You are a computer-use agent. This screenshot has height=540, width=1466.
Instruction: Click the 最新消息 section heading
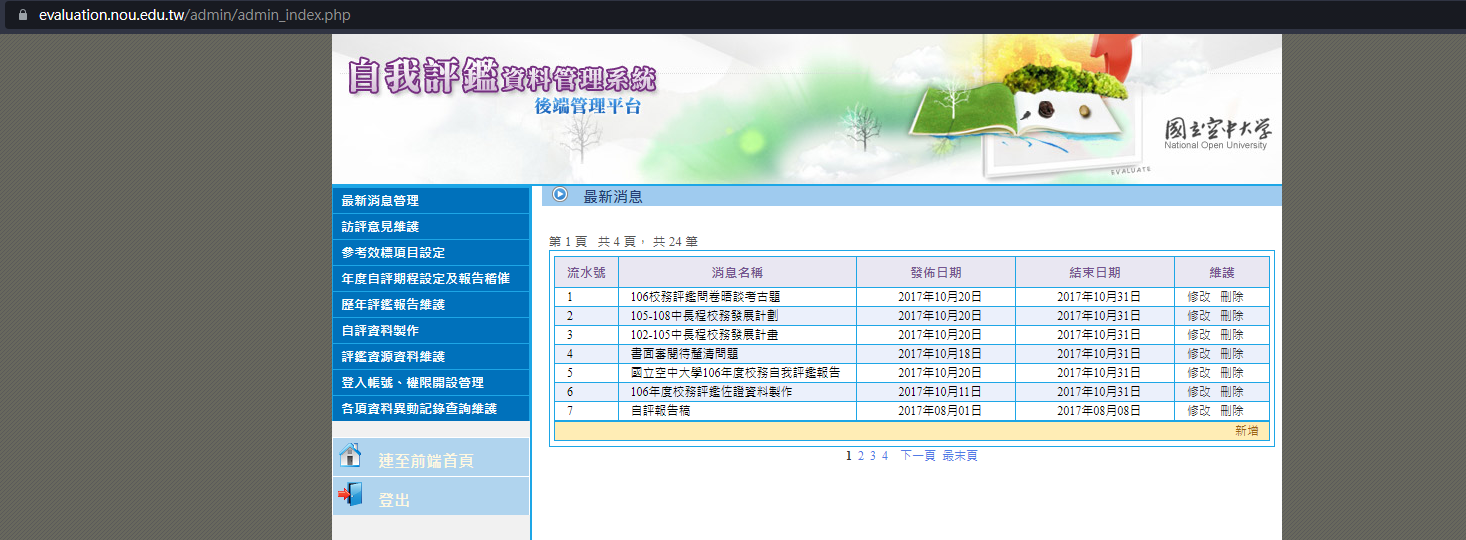tap(613, 197)
